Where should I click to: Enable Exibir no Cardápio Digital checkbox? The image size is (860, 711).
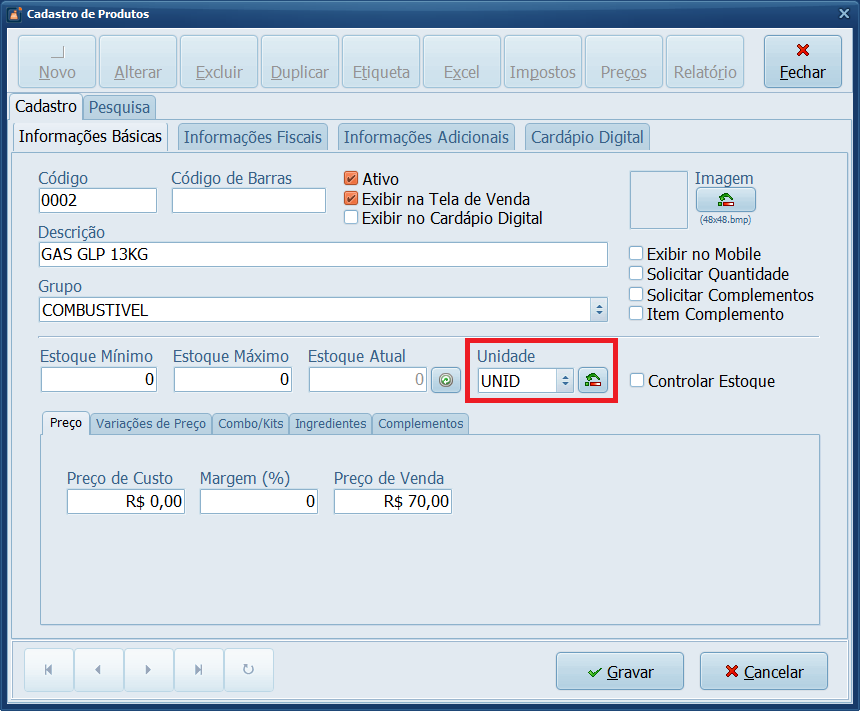click(351, 217)
